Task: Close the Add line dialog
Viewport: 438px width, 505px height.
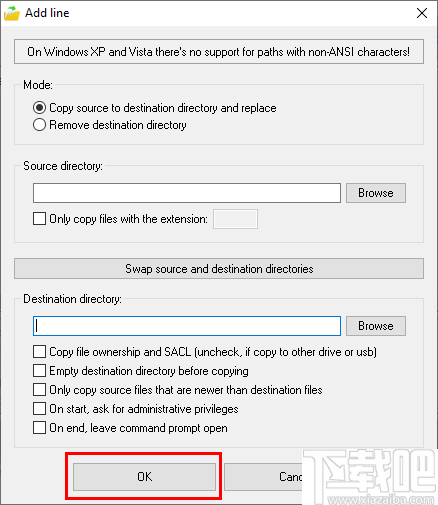Action: pyautogui.click(x=422, y=13)
